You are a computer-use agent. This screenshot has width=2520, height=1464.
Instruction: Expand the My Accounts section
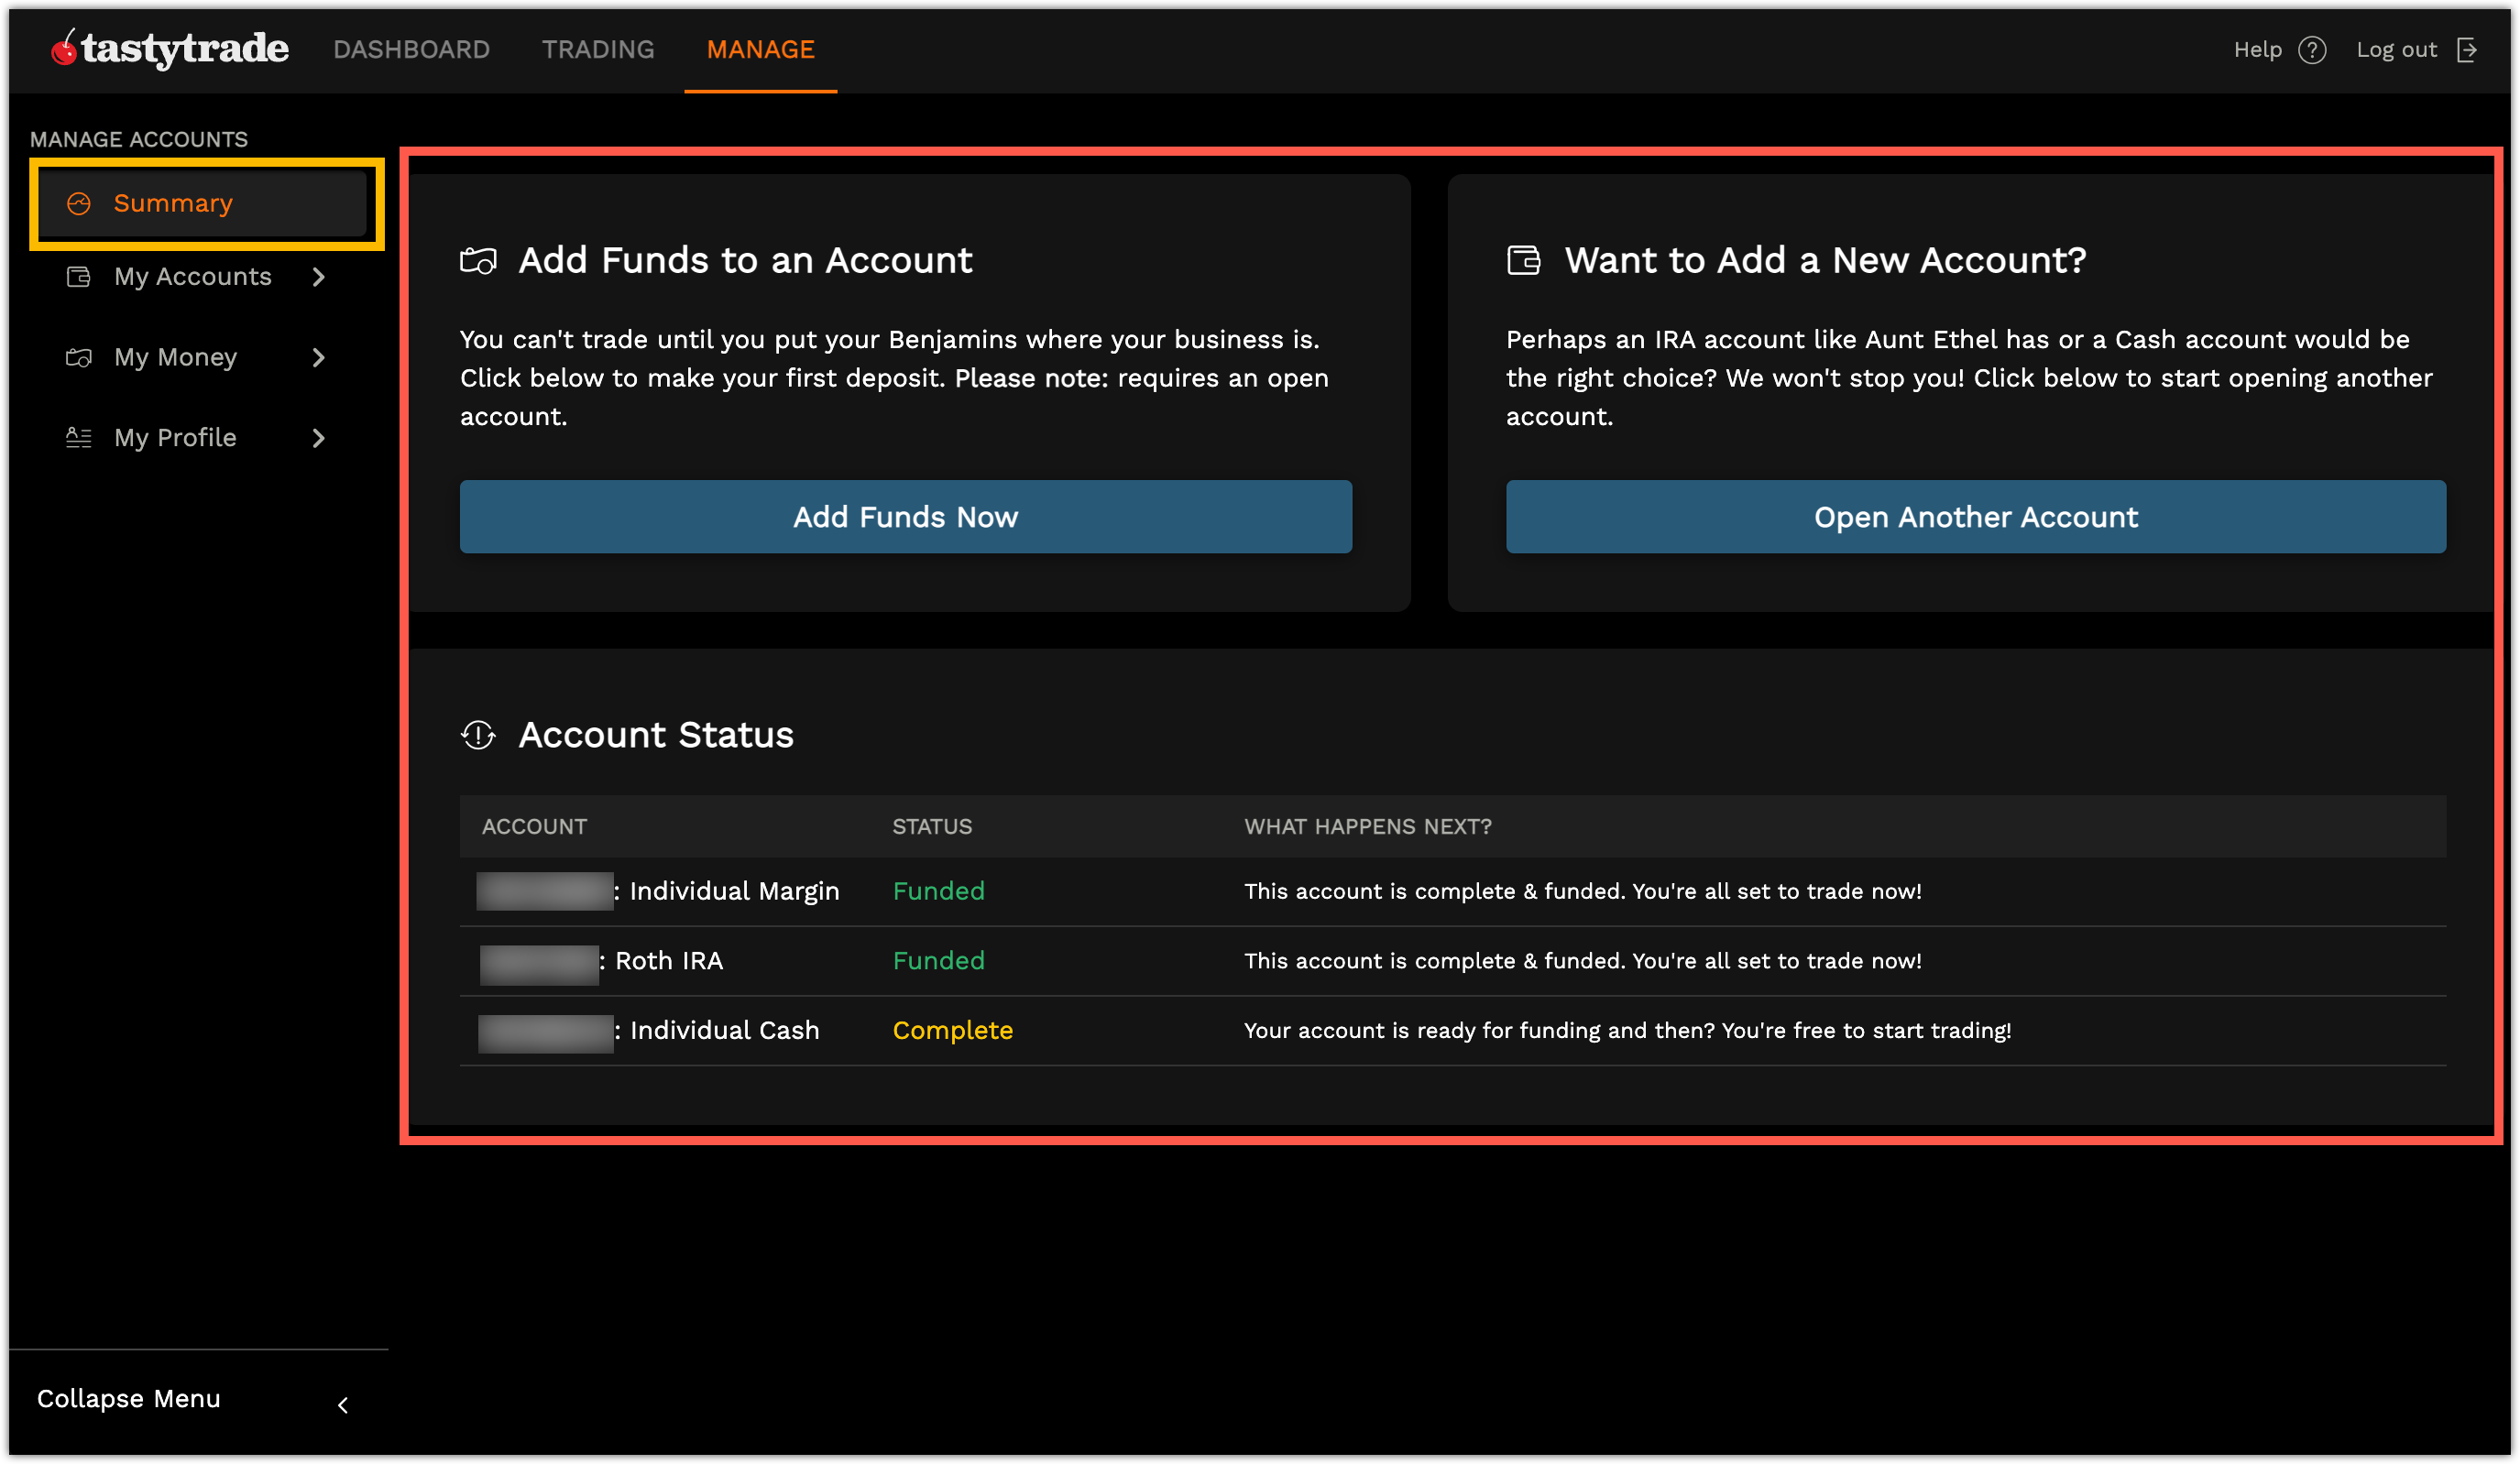[318, 277]
